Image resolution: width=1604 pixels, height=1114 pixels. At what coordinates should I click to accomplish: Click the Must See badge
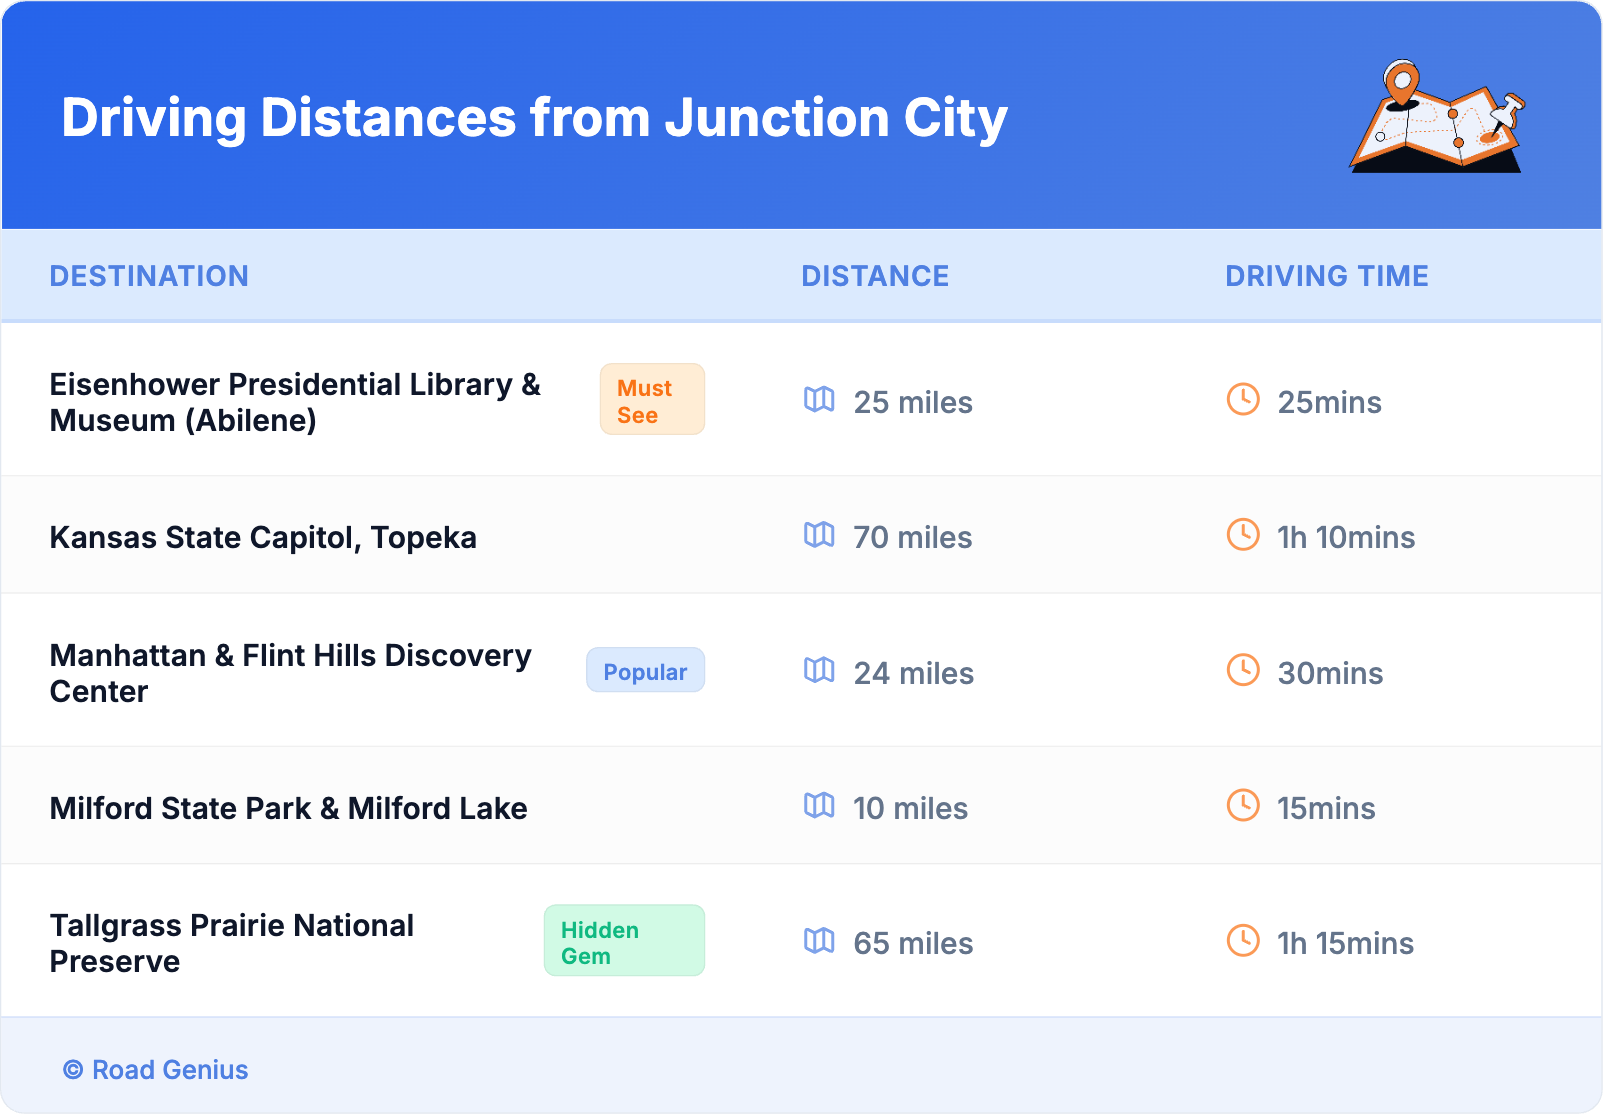click(x=652, y=400)
